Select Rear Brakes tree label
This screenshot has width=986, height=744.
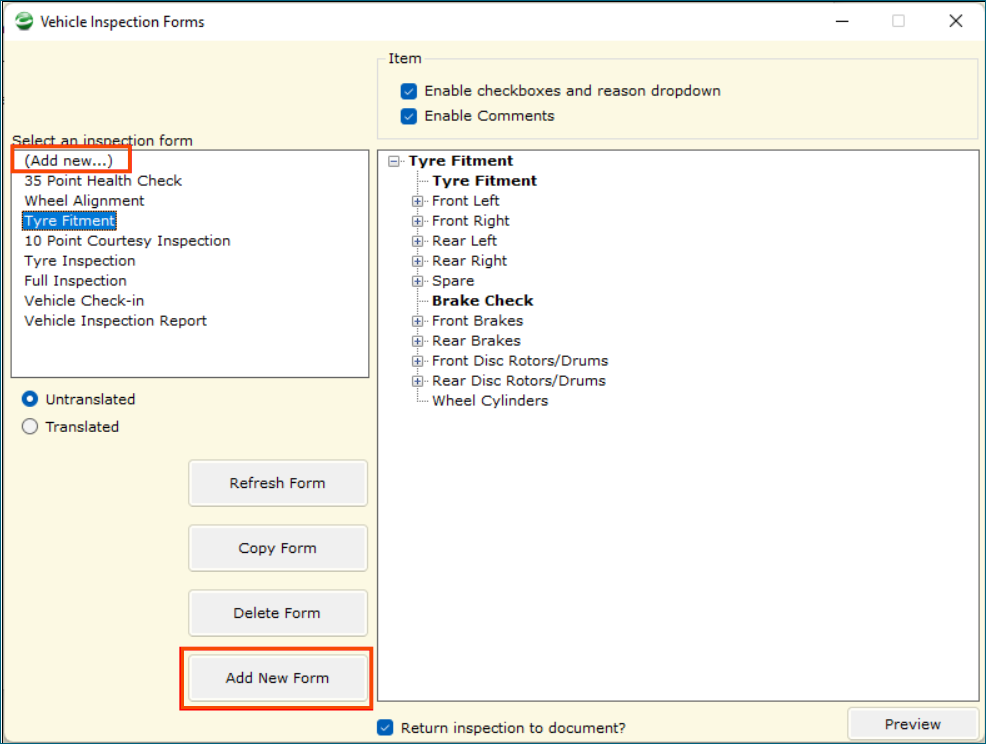[x=476, y=341]
